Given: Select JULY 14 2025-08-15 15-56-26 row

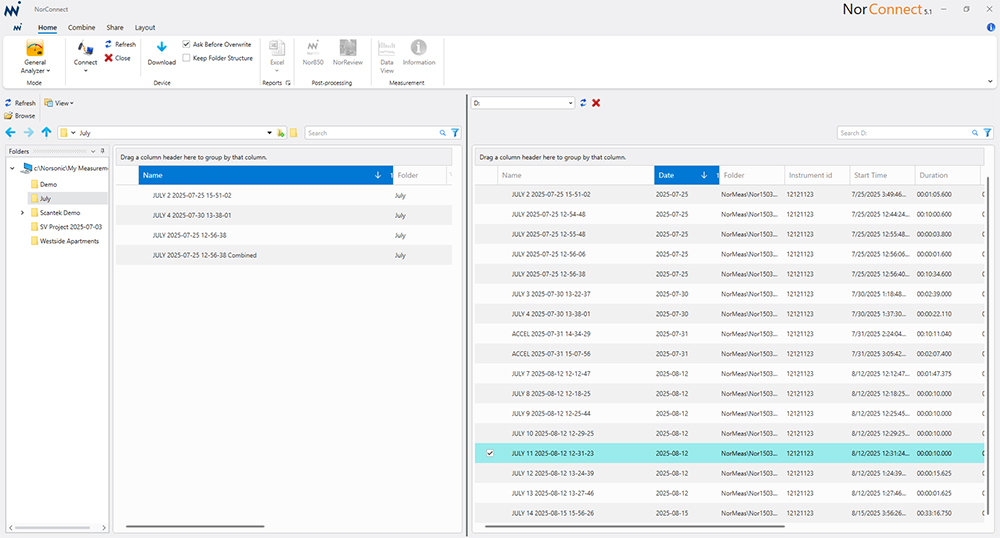Looking at the screenshot, I should pyautogui.click(x=729, y=513).
